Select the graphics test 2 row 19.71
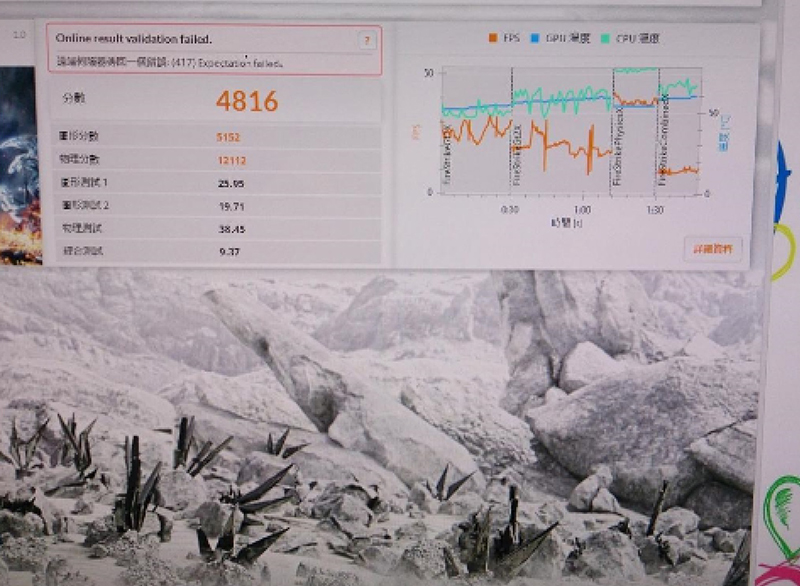Image resolution: width=800 pixels, height=586 pixels. (x=215, y=206)
